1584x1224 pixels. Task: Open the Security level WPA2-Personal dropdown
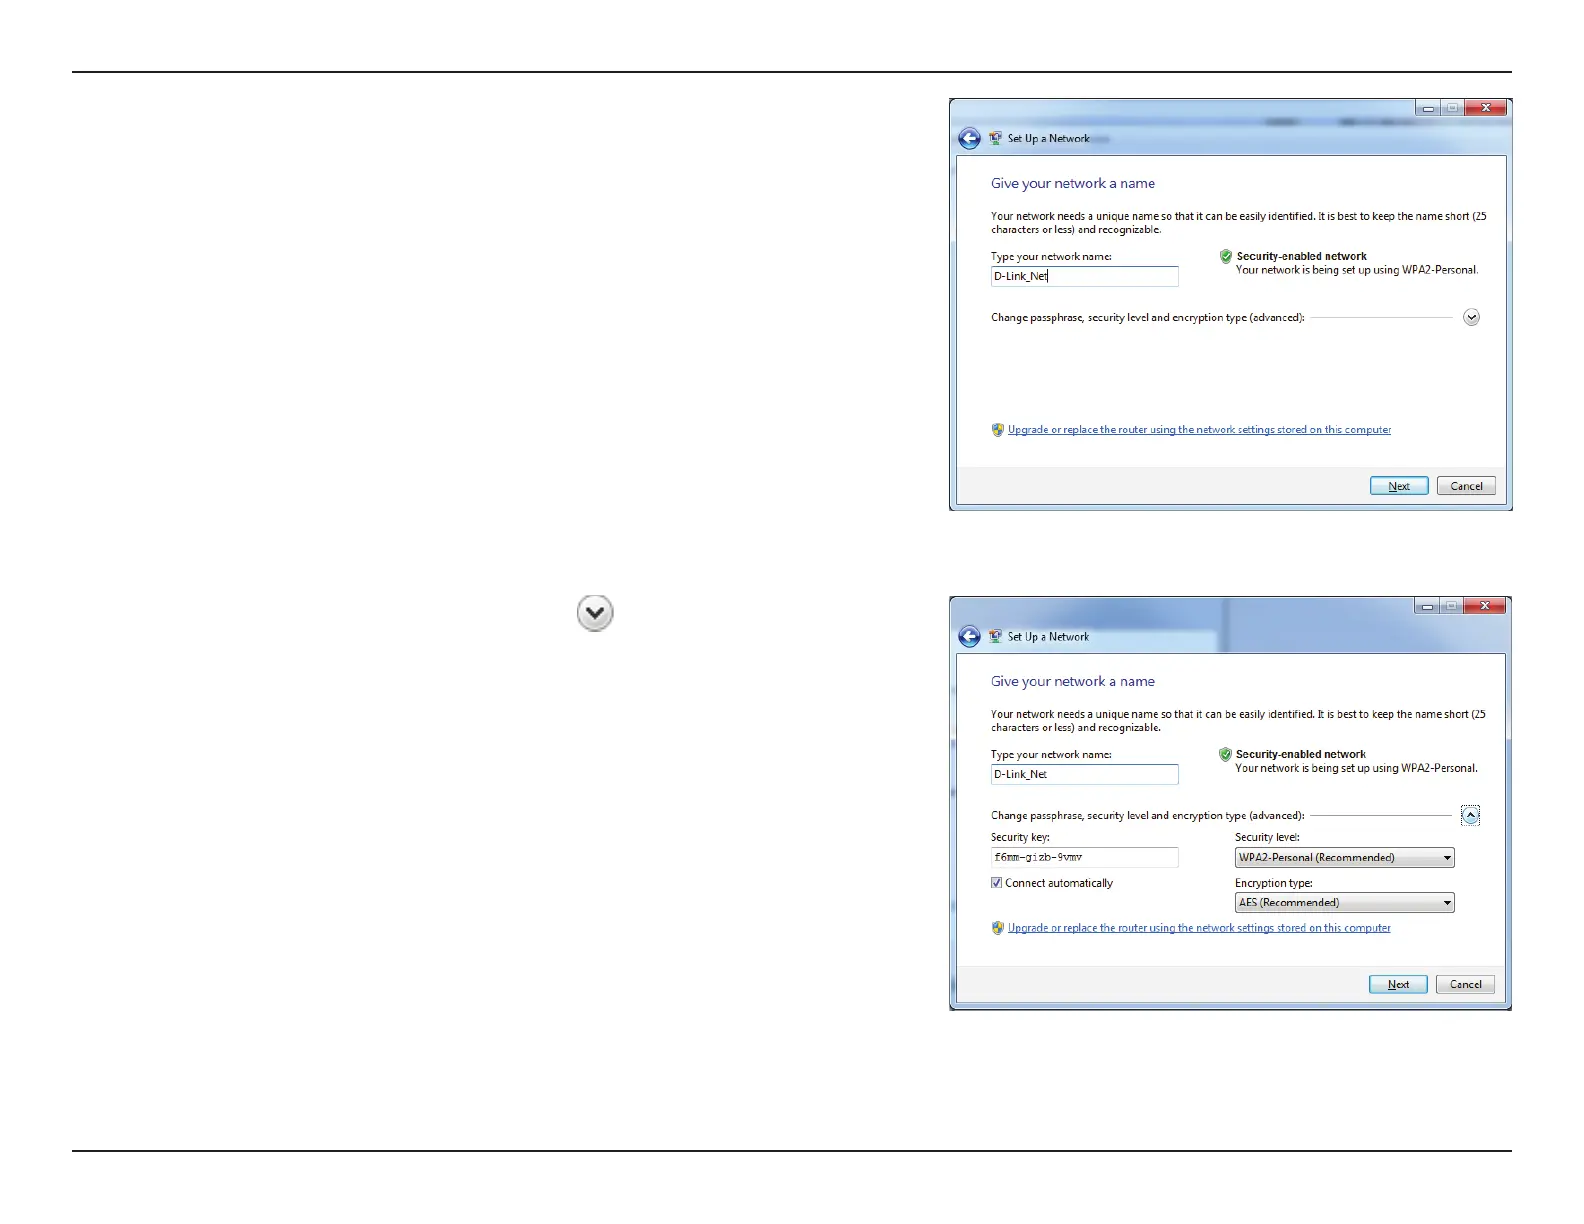click(x=1345, y=858)
